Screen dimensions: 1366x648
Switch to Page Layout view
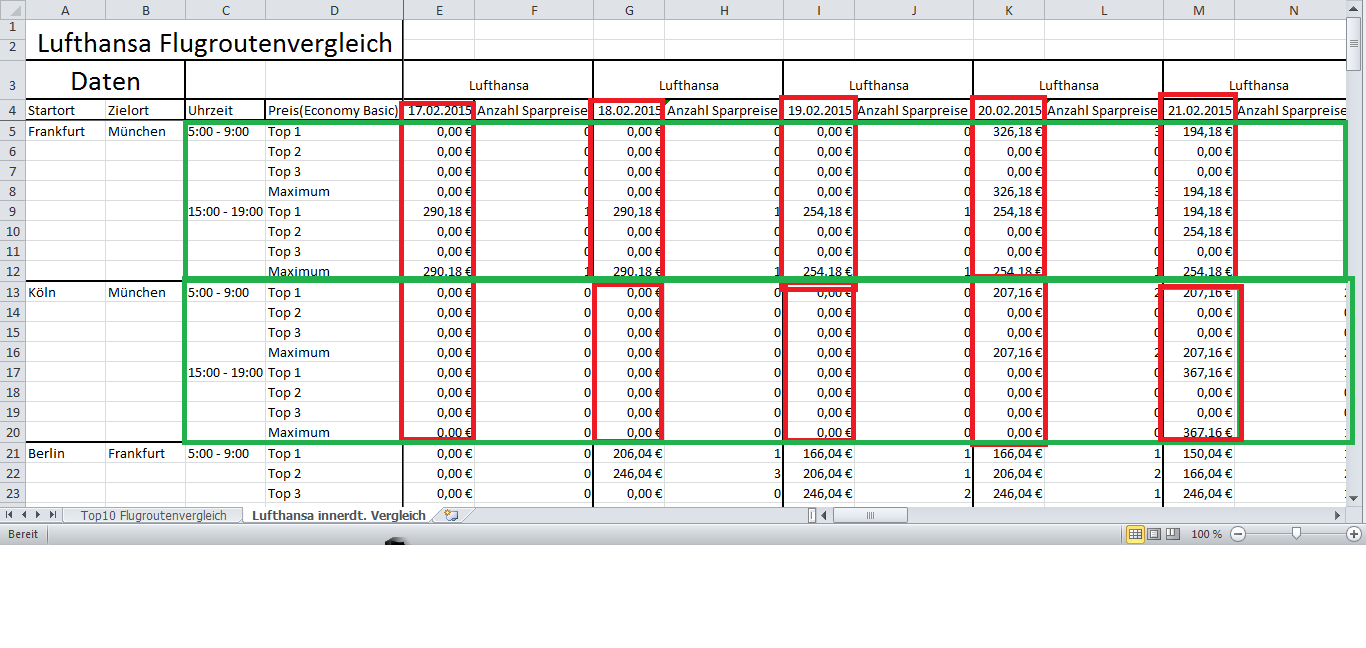pos(1154,534)
